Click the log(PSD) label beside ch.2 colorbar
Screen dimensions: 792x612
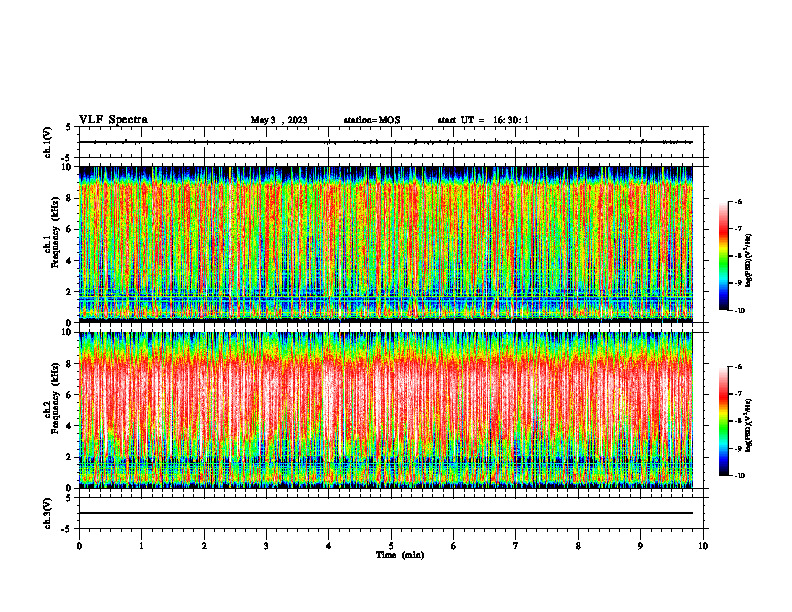pyautogui.click(x=749, y=425)
